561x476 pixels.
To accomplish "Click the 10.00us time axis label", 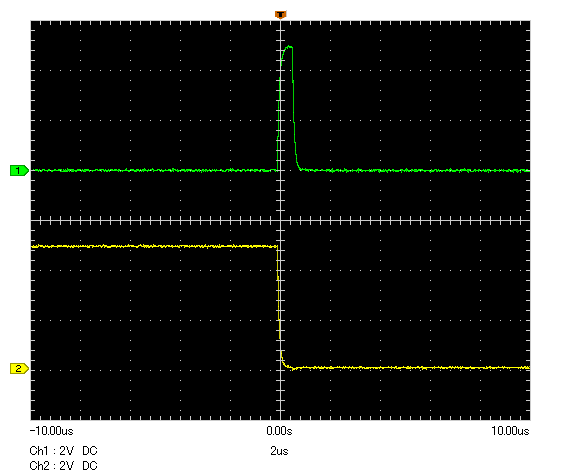I will (x=510, y=431).
